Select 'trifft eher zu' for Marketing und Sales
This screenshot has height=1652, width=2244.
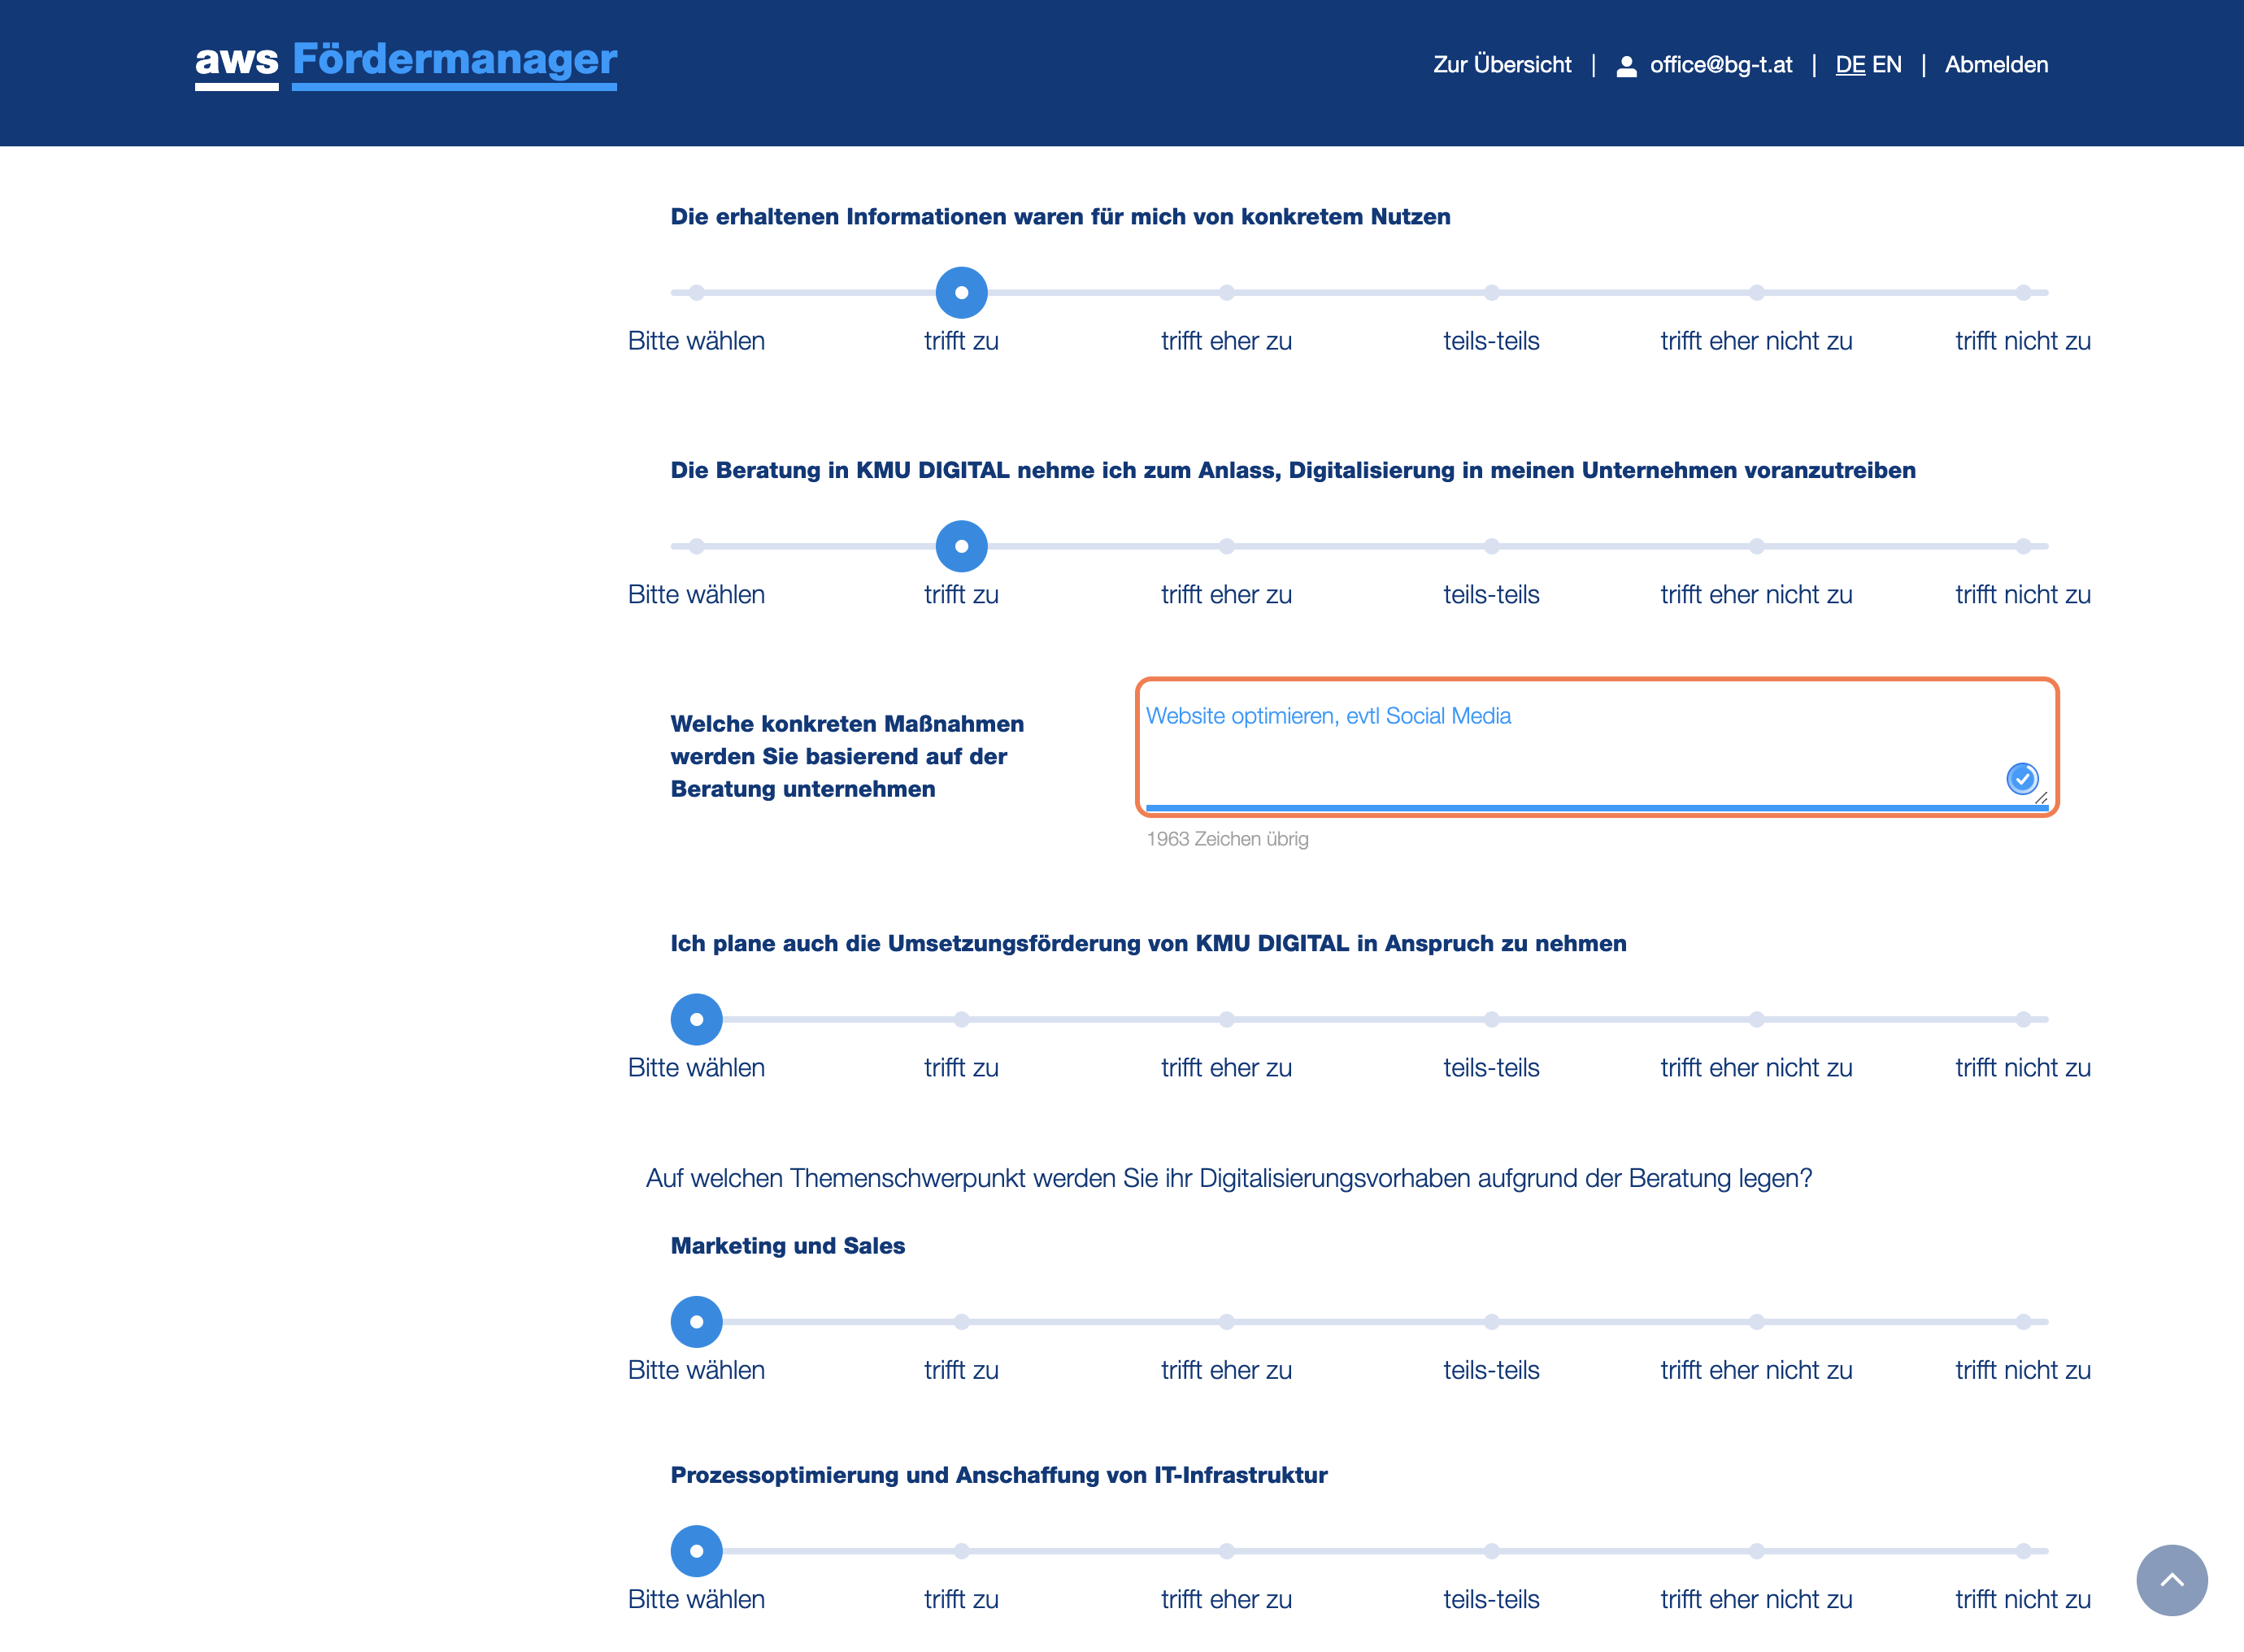1226,1322
